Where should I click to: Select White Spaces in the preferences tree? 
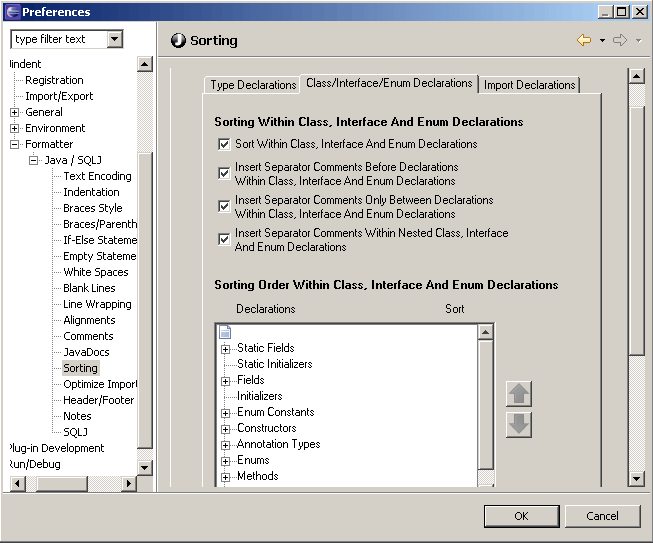(x=96, y=272)
